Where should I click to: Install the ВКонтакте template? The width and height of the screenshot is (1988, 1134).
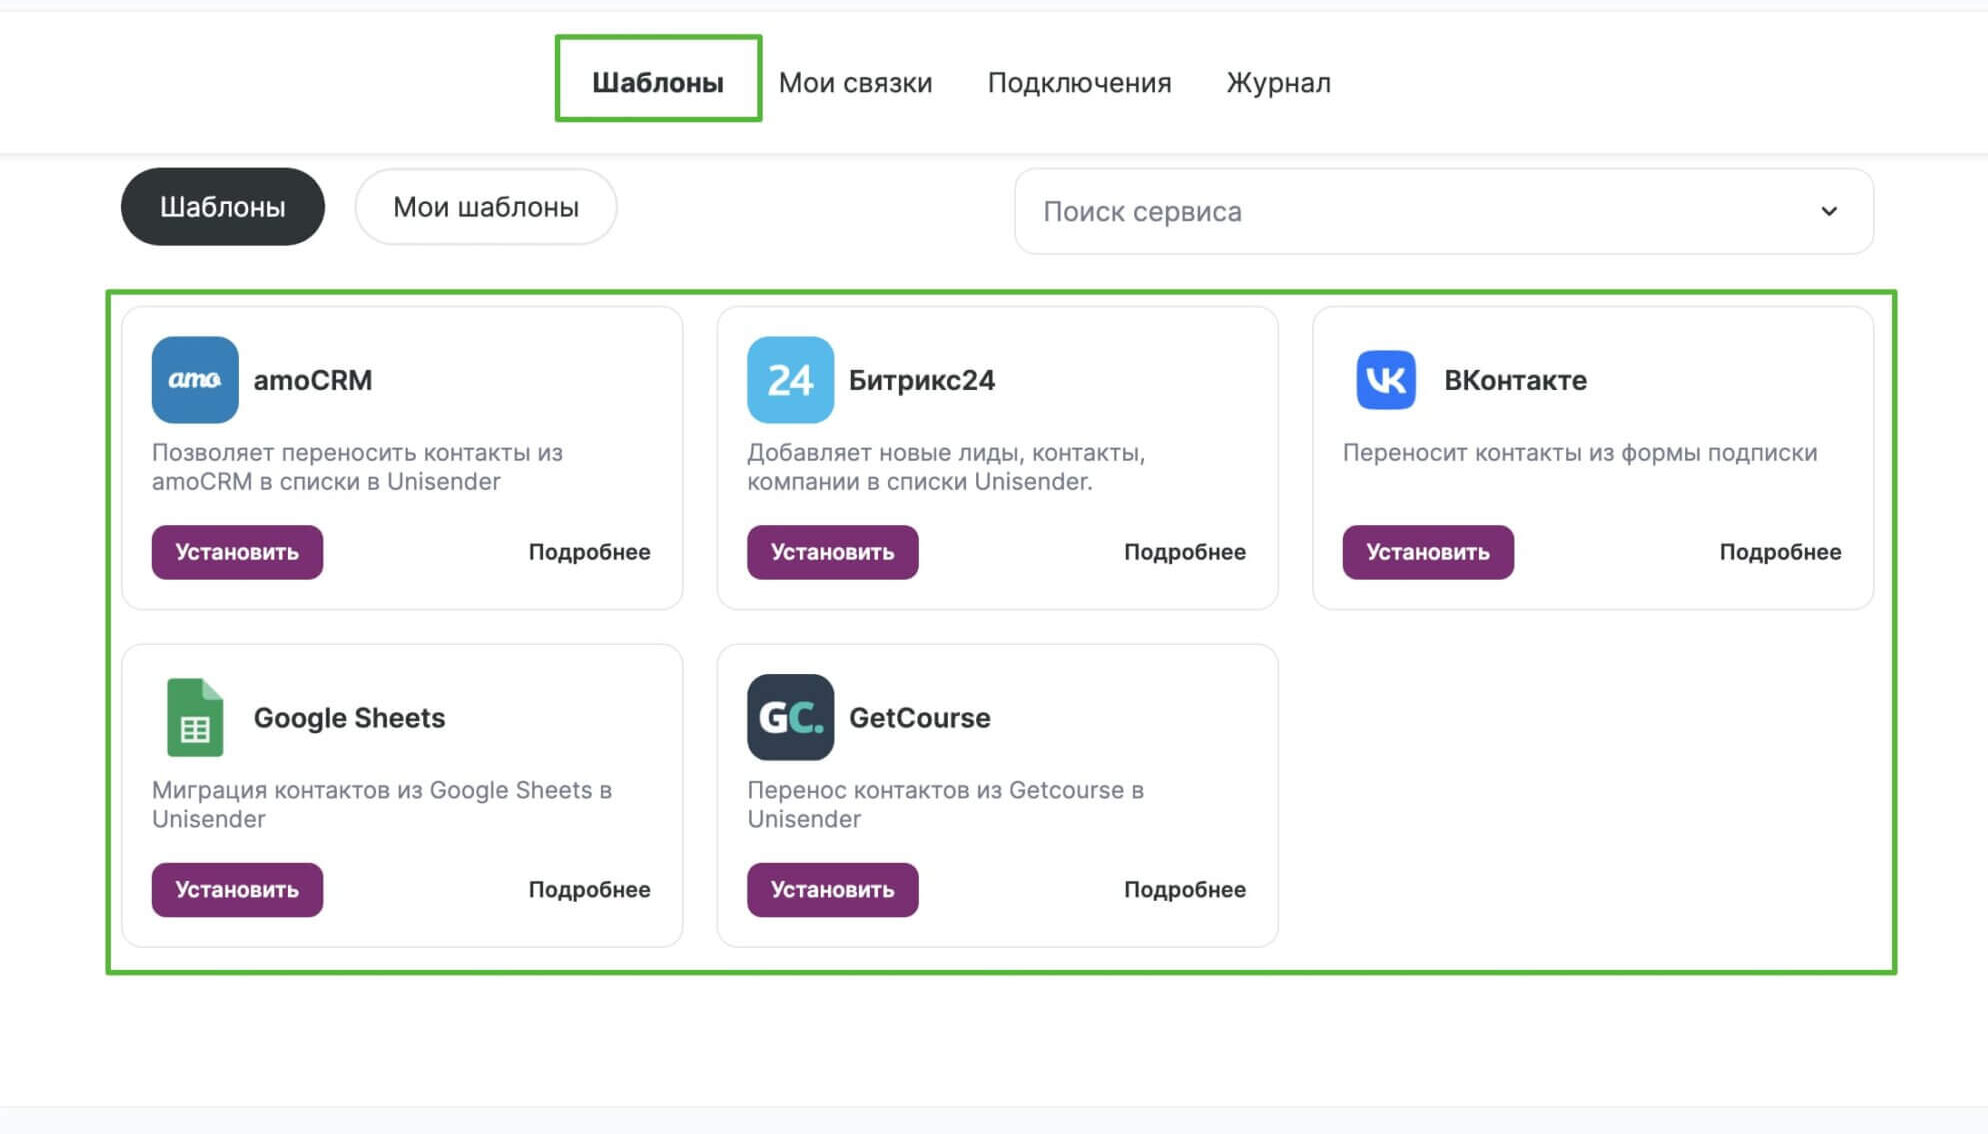click(x=1428, y=552)
